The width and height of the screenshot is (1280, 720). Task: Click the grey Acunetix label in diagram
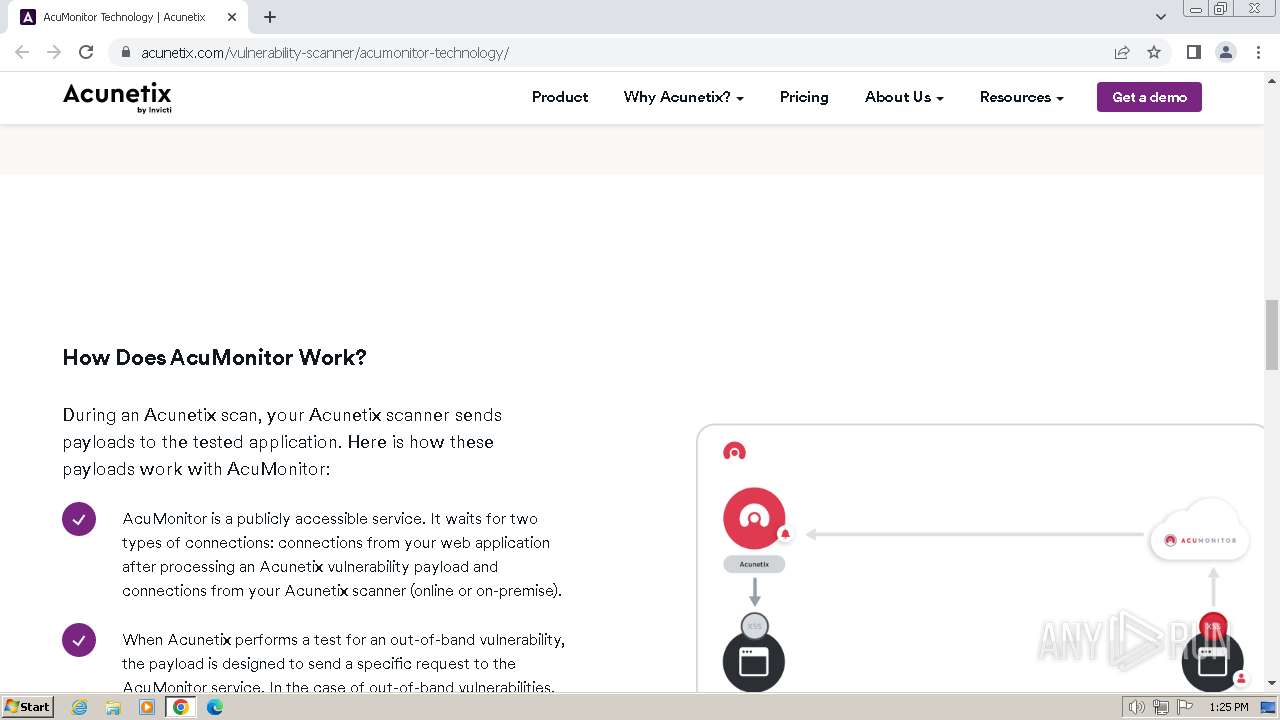click(x=754, y=564)
